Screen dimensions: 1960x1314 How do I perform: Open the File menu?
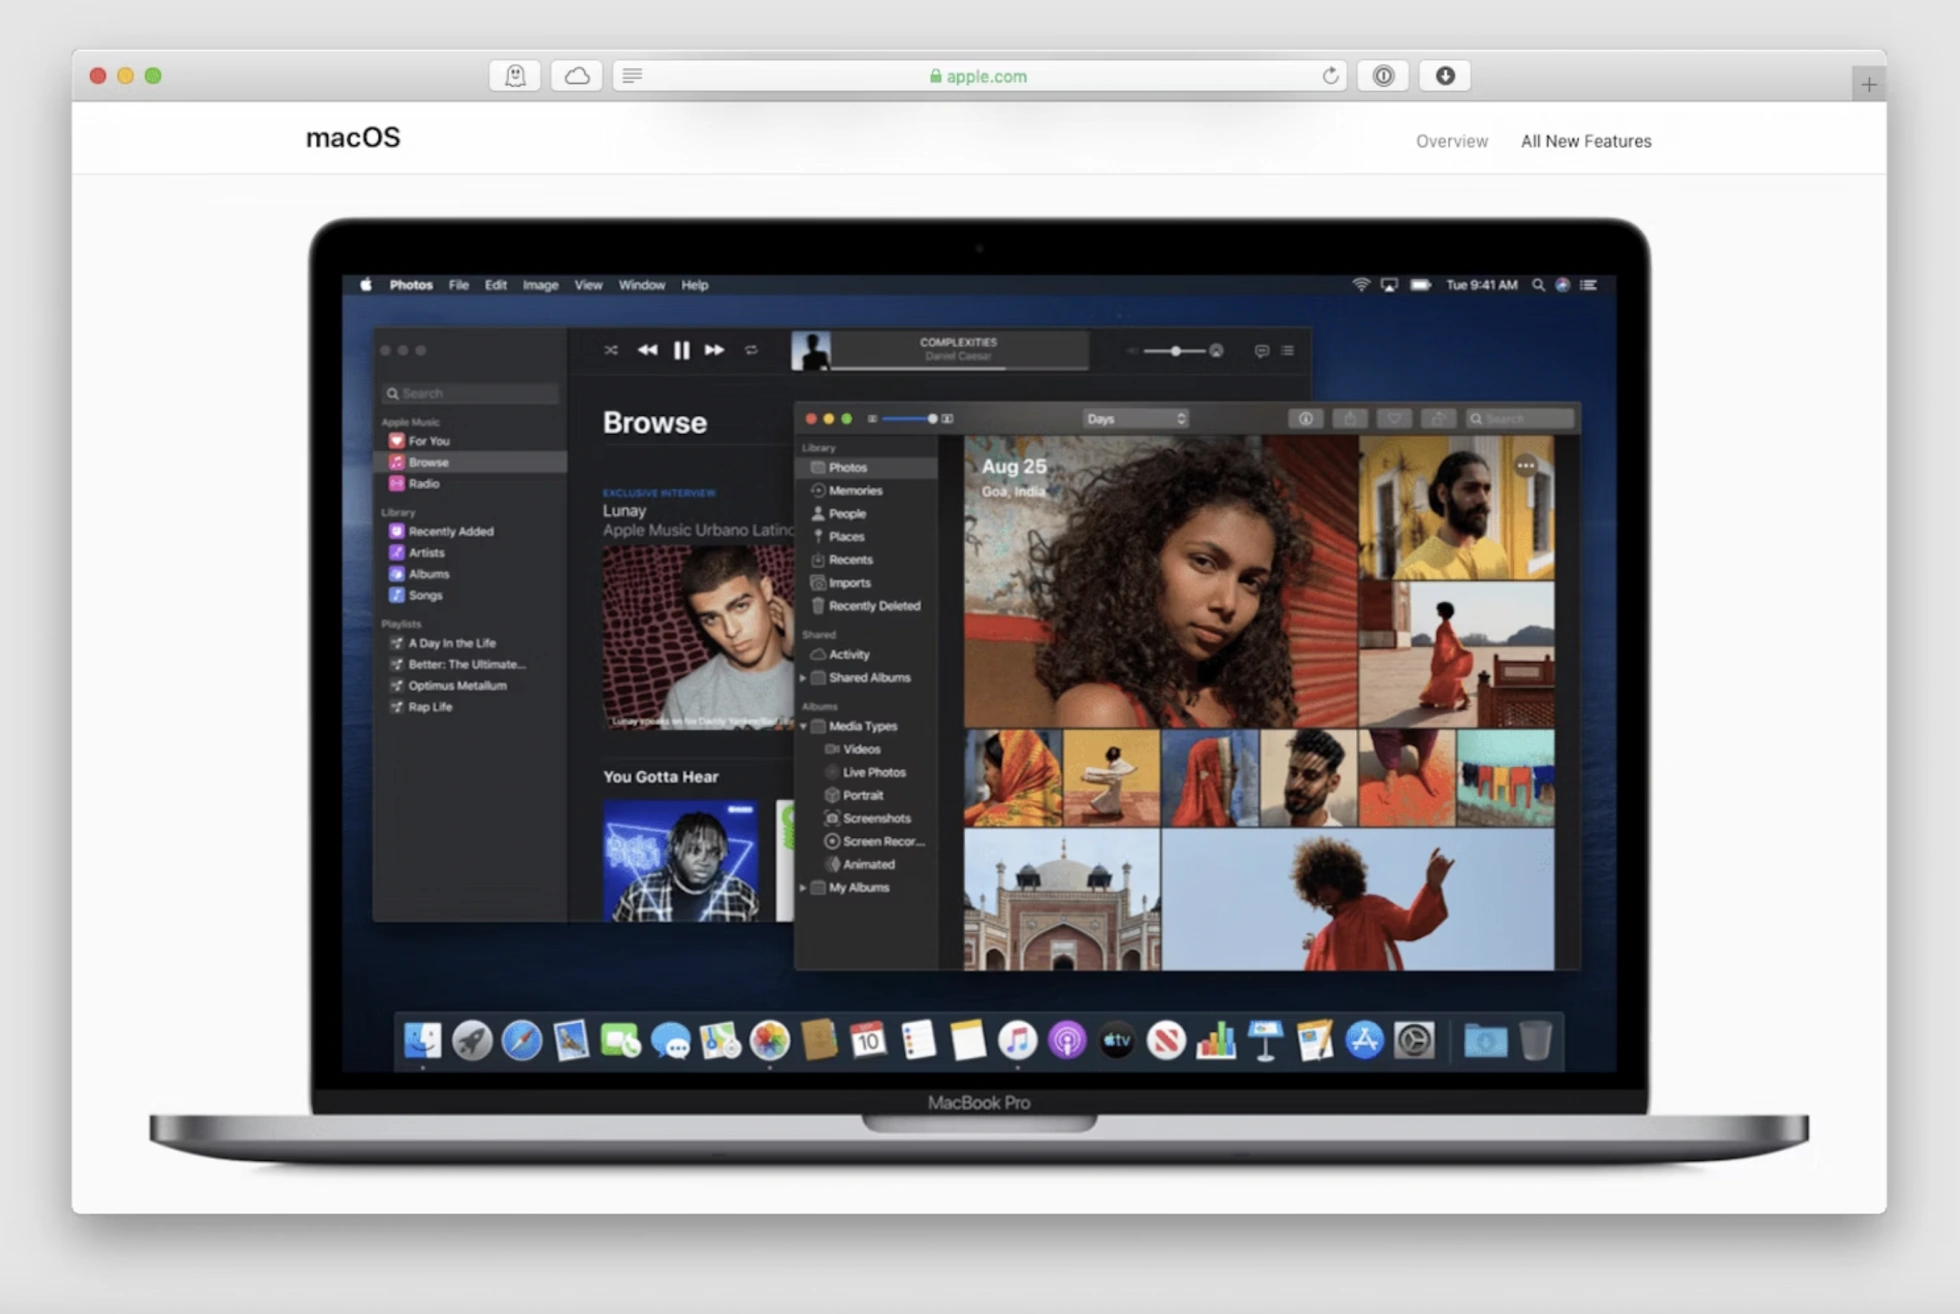coord(459,285)
